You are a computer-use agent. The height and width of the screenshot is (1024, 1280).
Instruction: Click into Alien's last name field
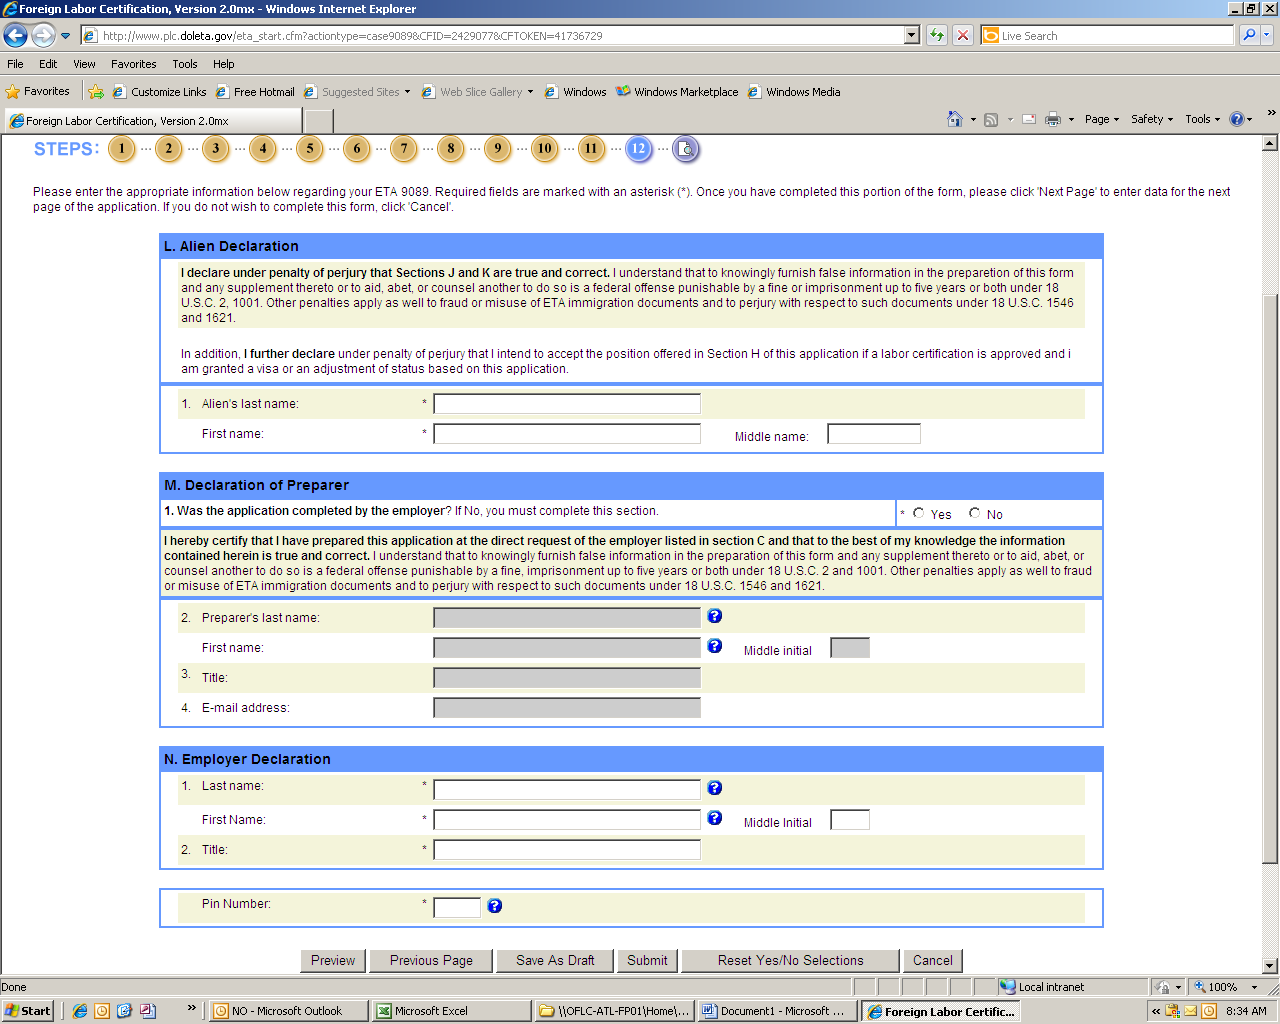click(x=566, y=404)
